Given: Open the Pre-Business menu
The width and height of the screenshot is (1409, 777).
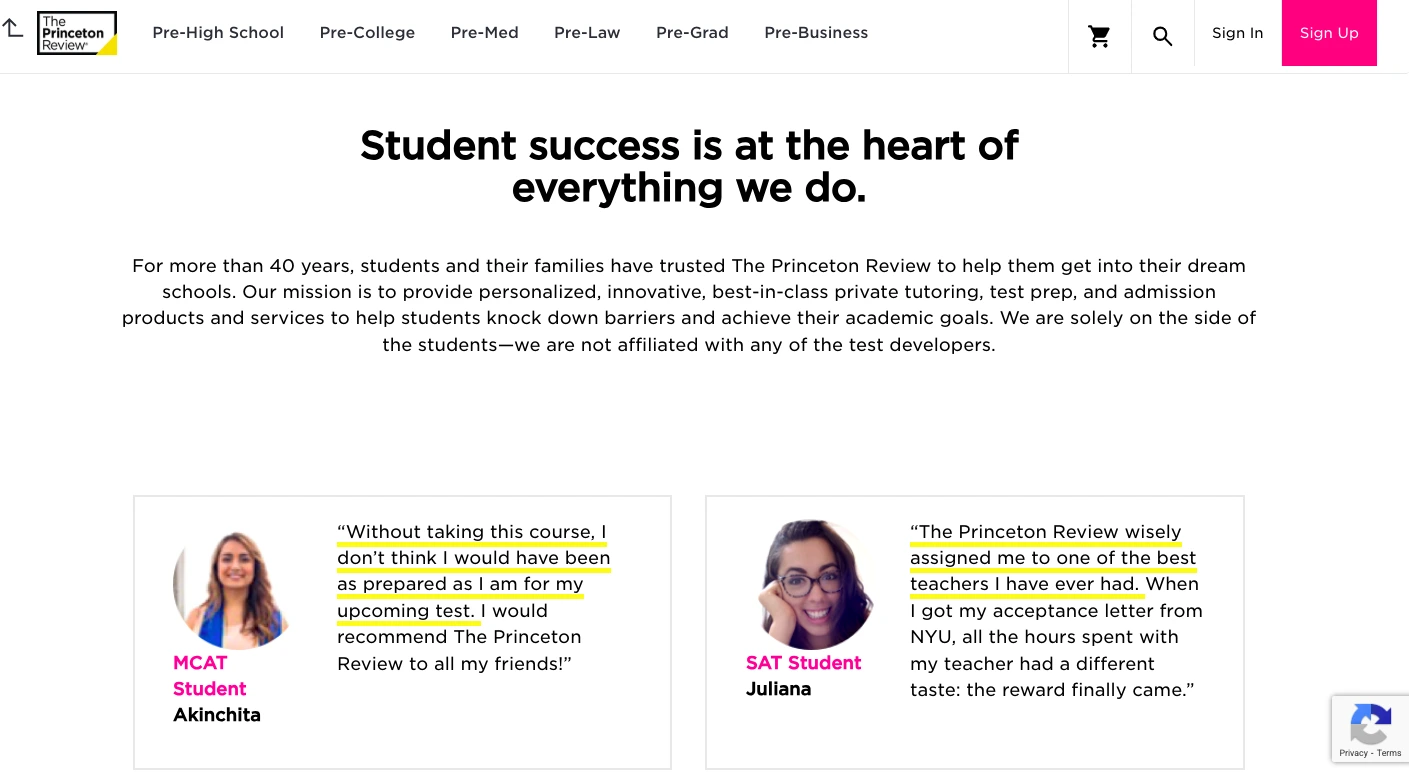Looking at the screenshot, I should pos(816,33).
